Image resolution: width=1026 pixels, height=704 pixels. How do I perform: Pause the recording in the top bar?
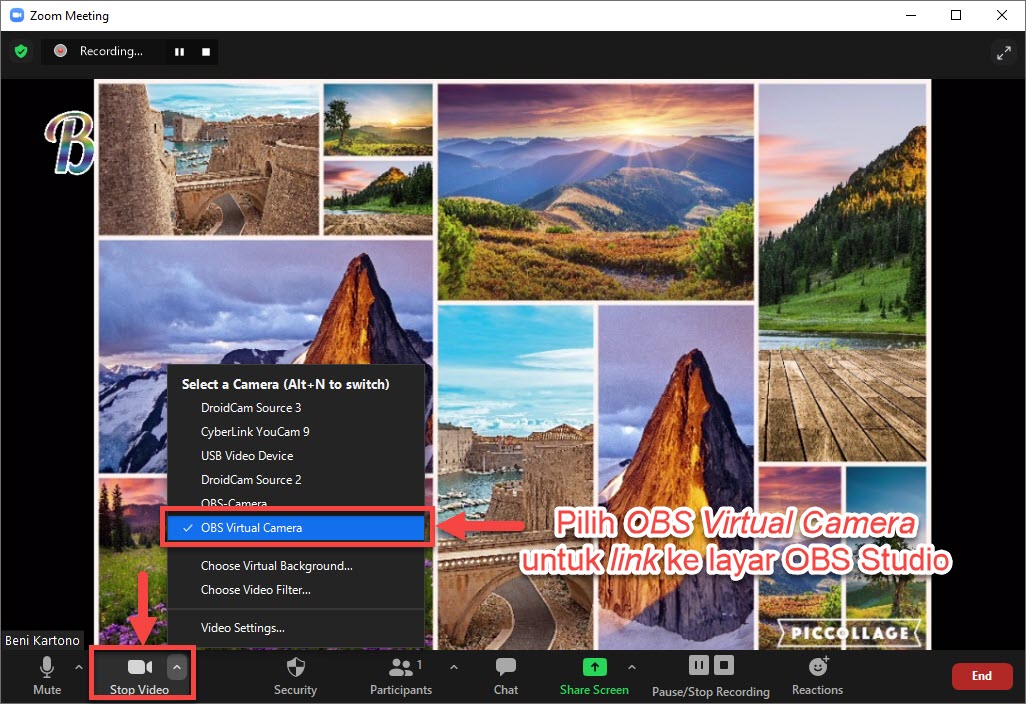179,52
